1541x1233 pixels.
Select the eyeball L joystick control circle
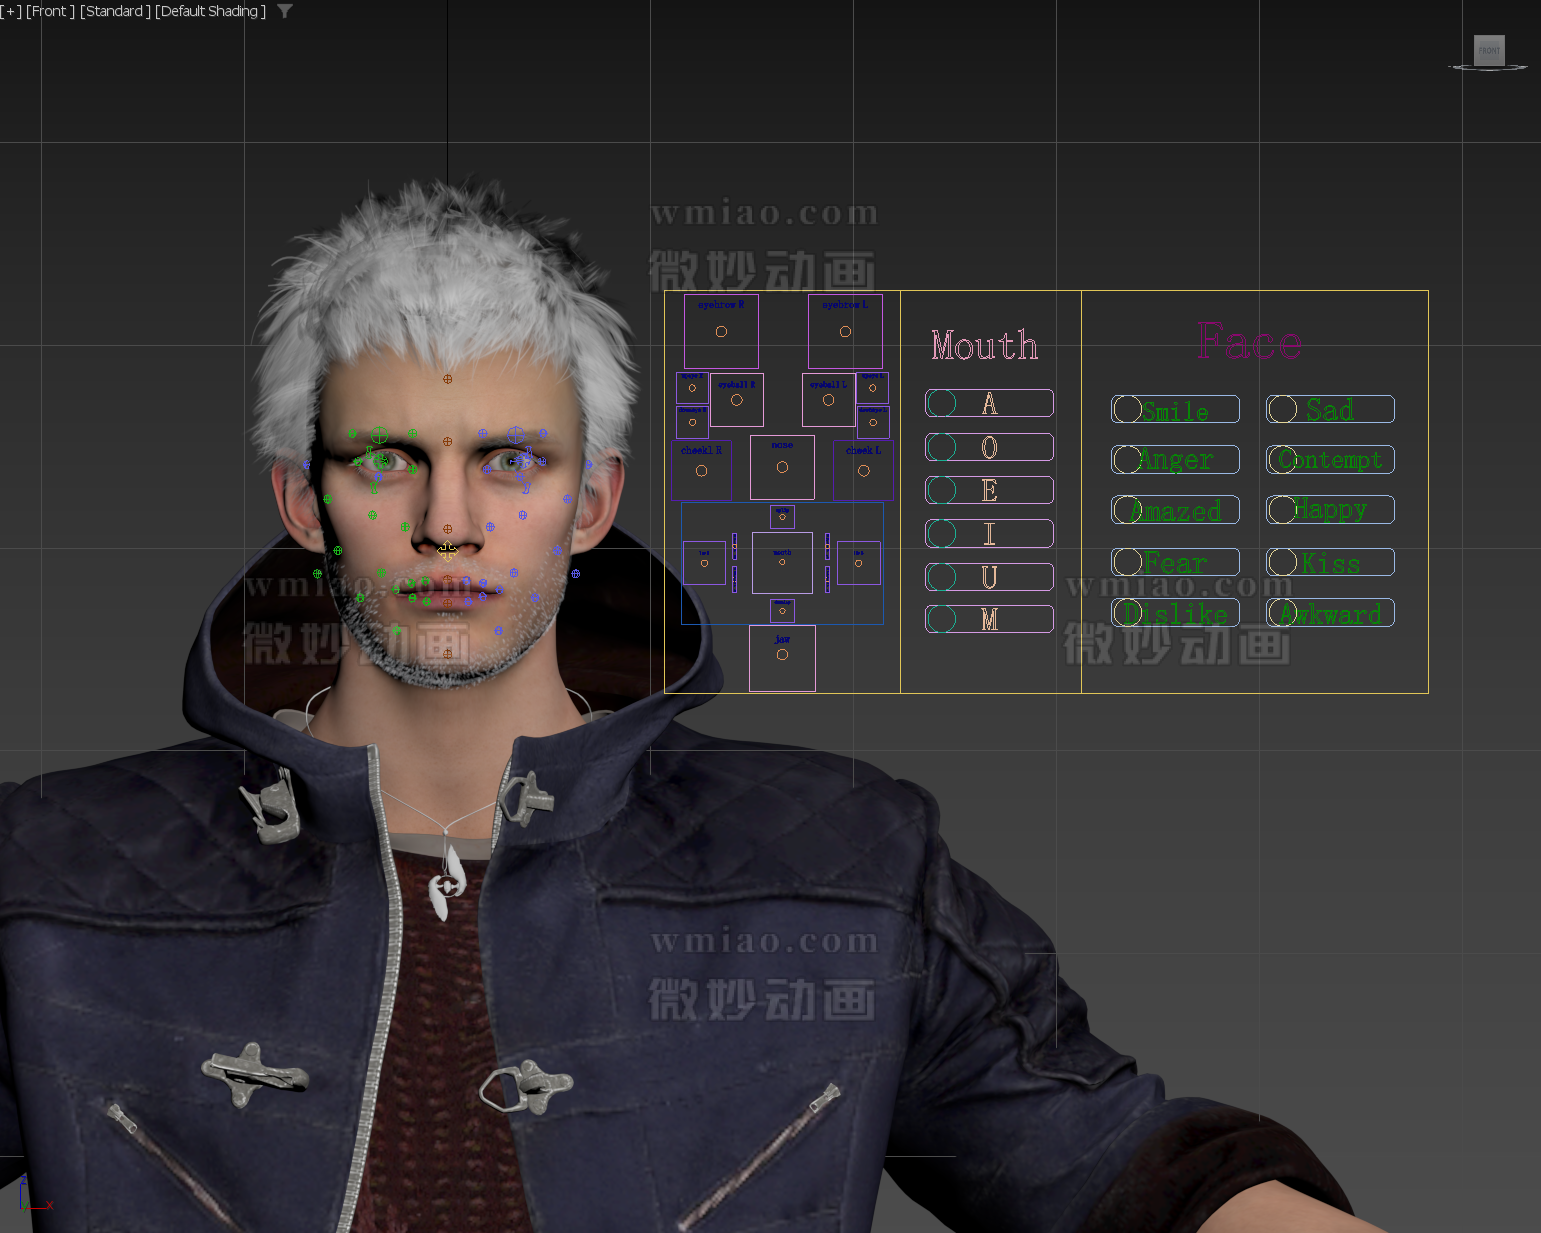pyautogui.click(x=828, y=400)
